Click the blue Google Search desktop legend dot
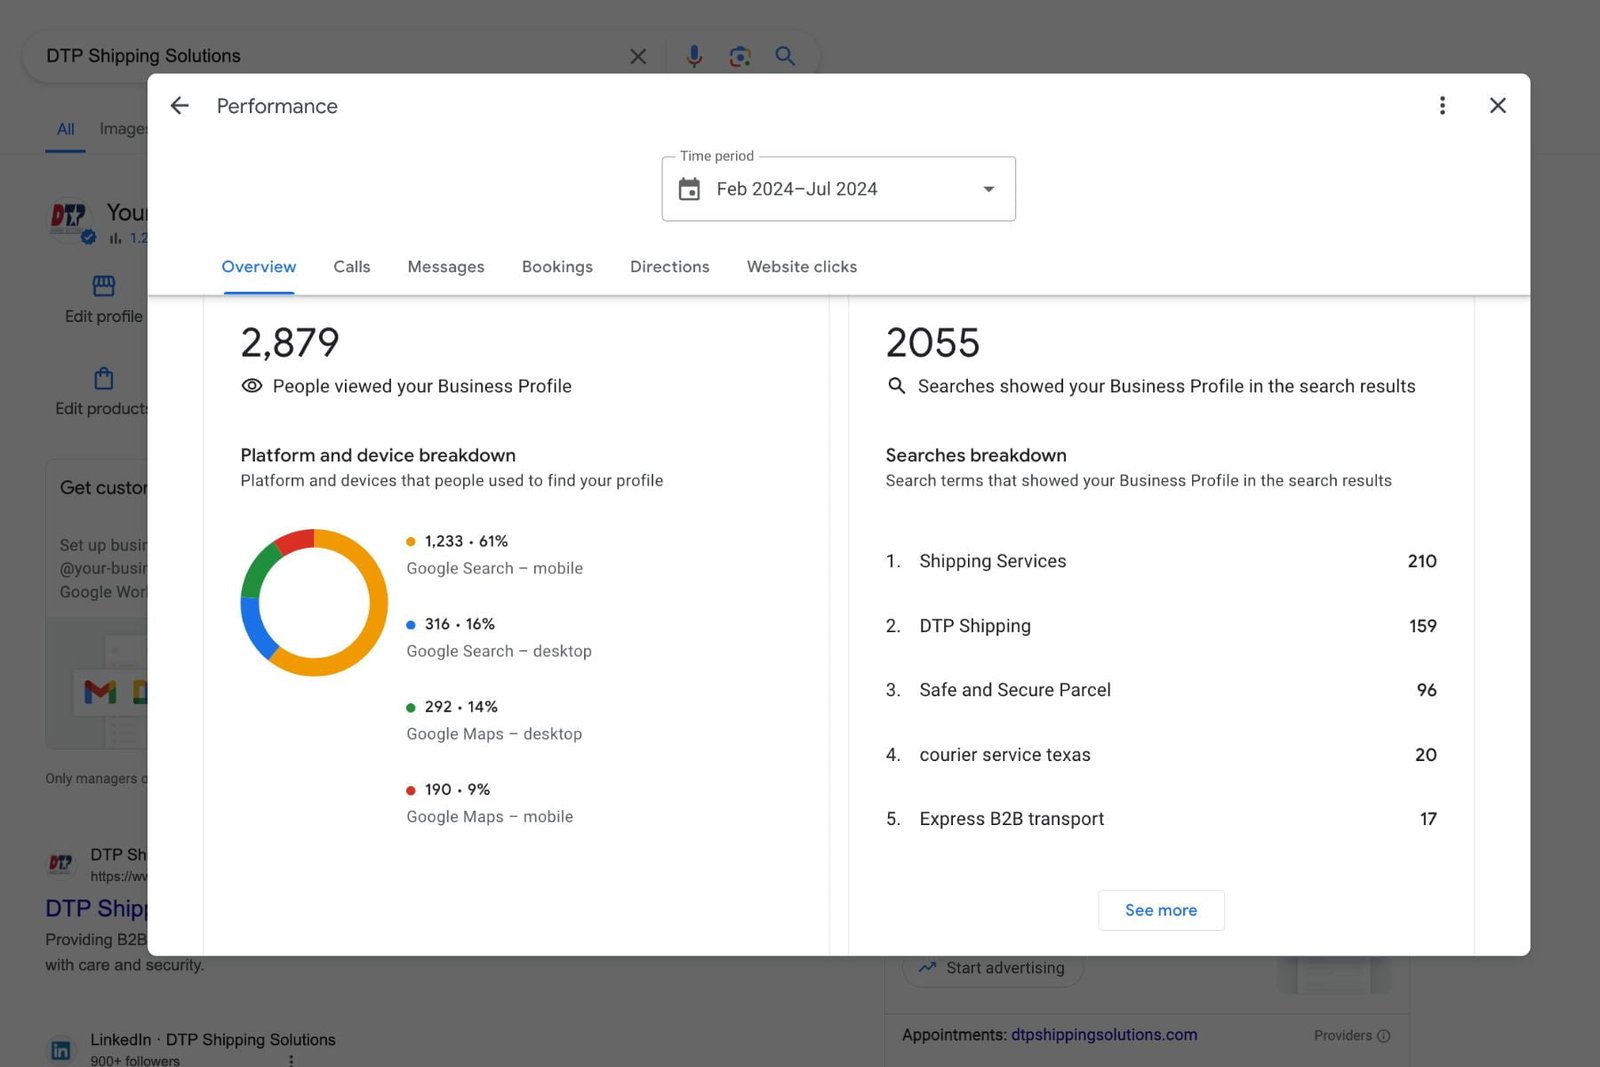The width and height of the screenshot is (1600, 1067). (x=410, y=625)
